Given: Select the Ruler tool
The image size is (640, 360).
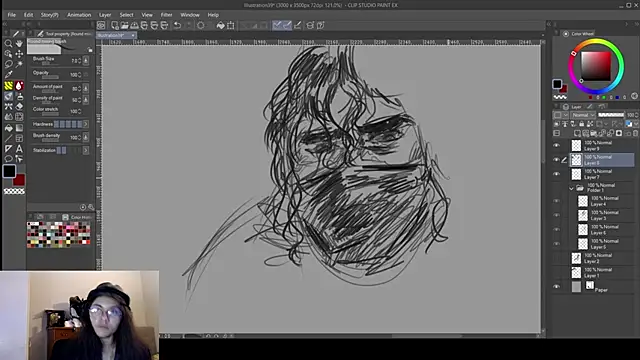Looking at the screenshot, I should pos(8,149).
